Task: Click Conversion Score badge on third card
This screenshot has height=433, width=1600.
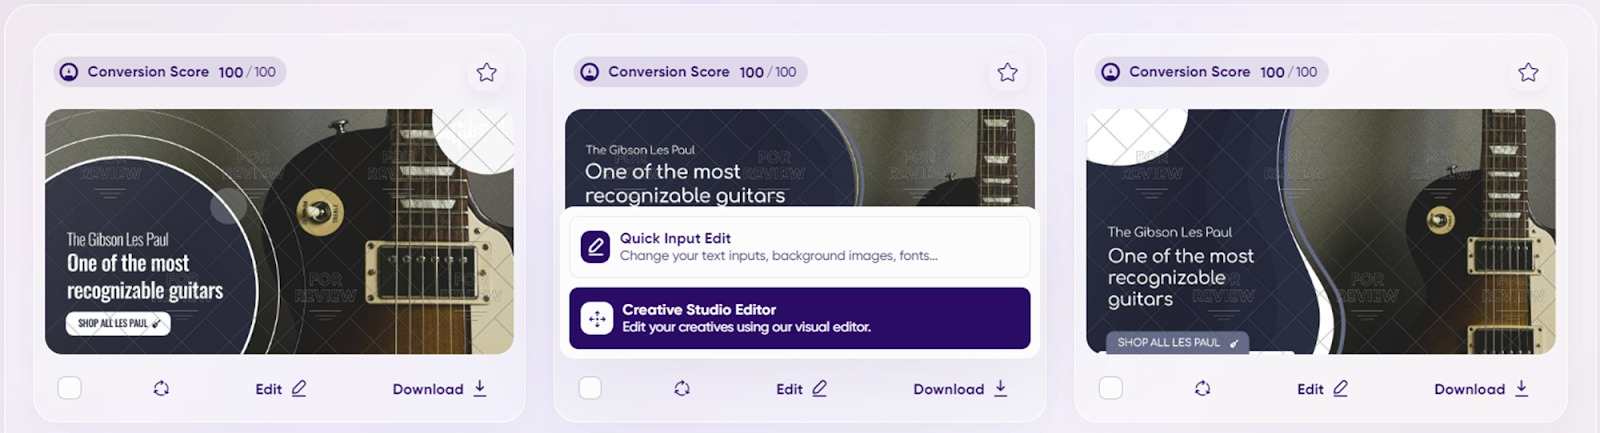Action: click(x=1211, y=72)
